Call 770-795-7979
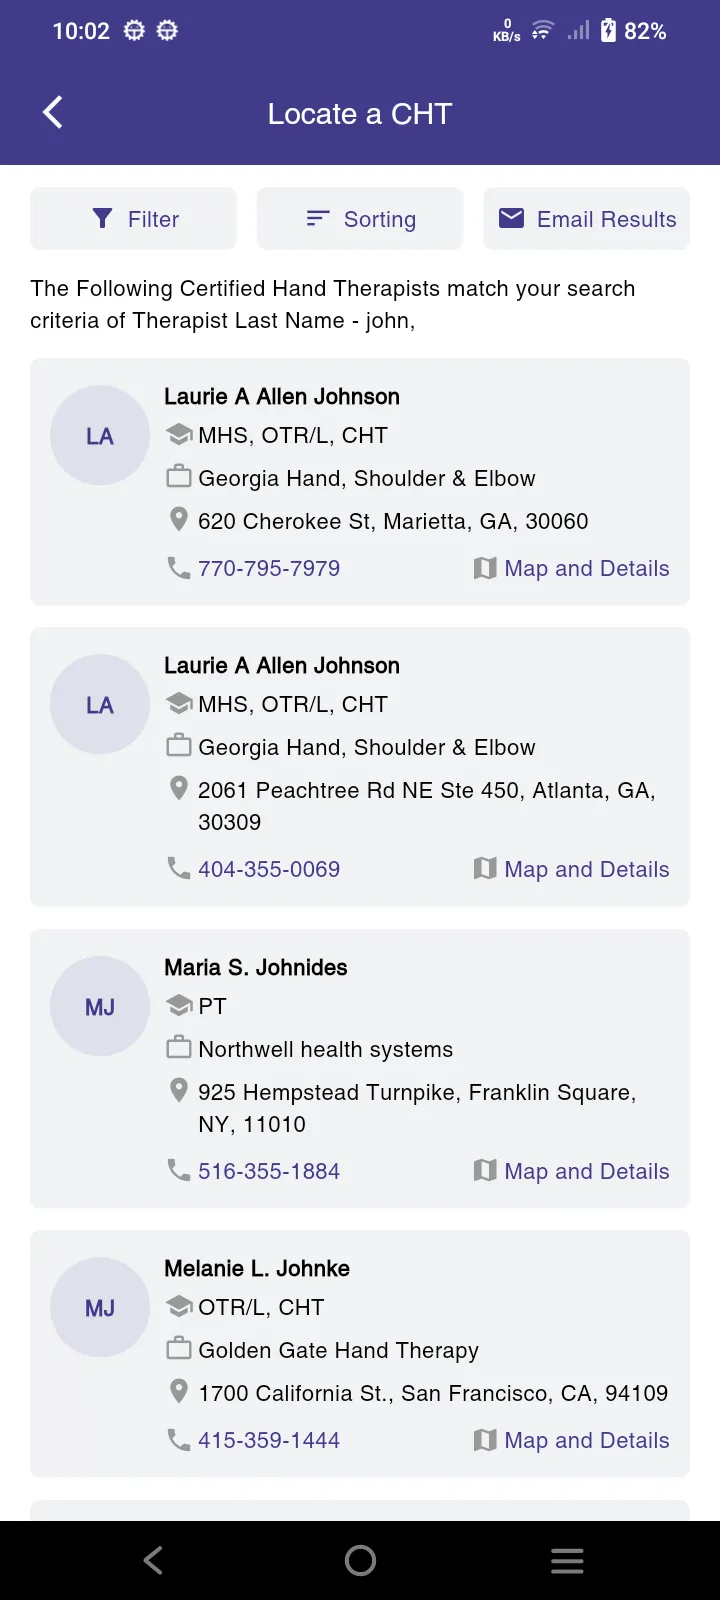 (269, 568)
